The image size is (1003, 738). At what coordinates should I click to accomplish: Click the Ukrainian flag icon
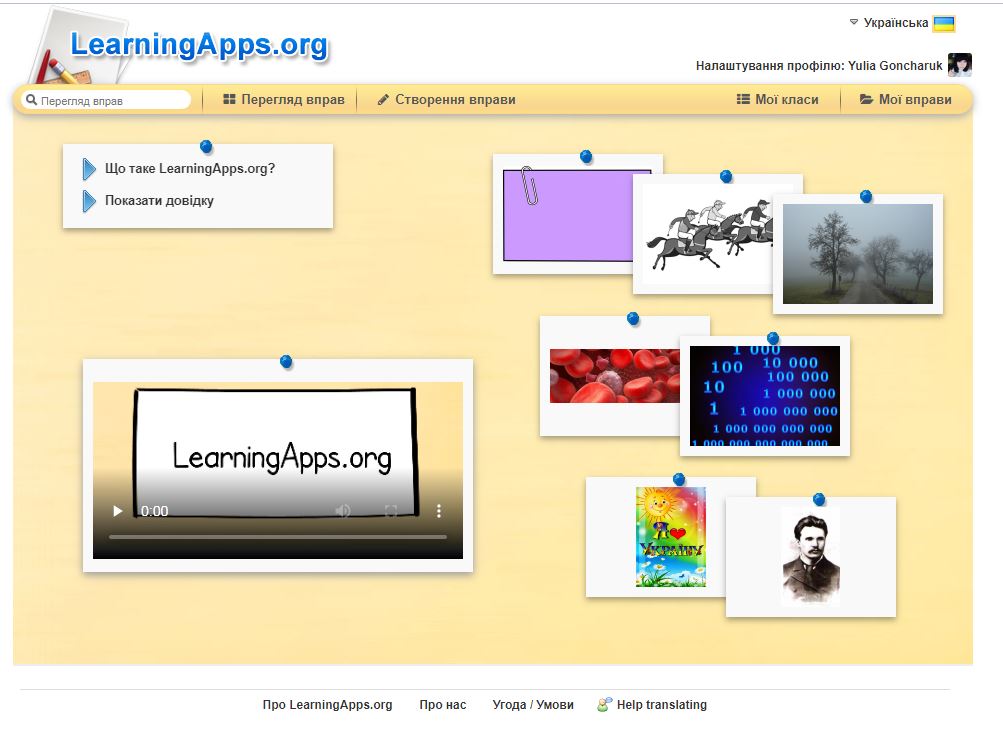click(944, 24)
